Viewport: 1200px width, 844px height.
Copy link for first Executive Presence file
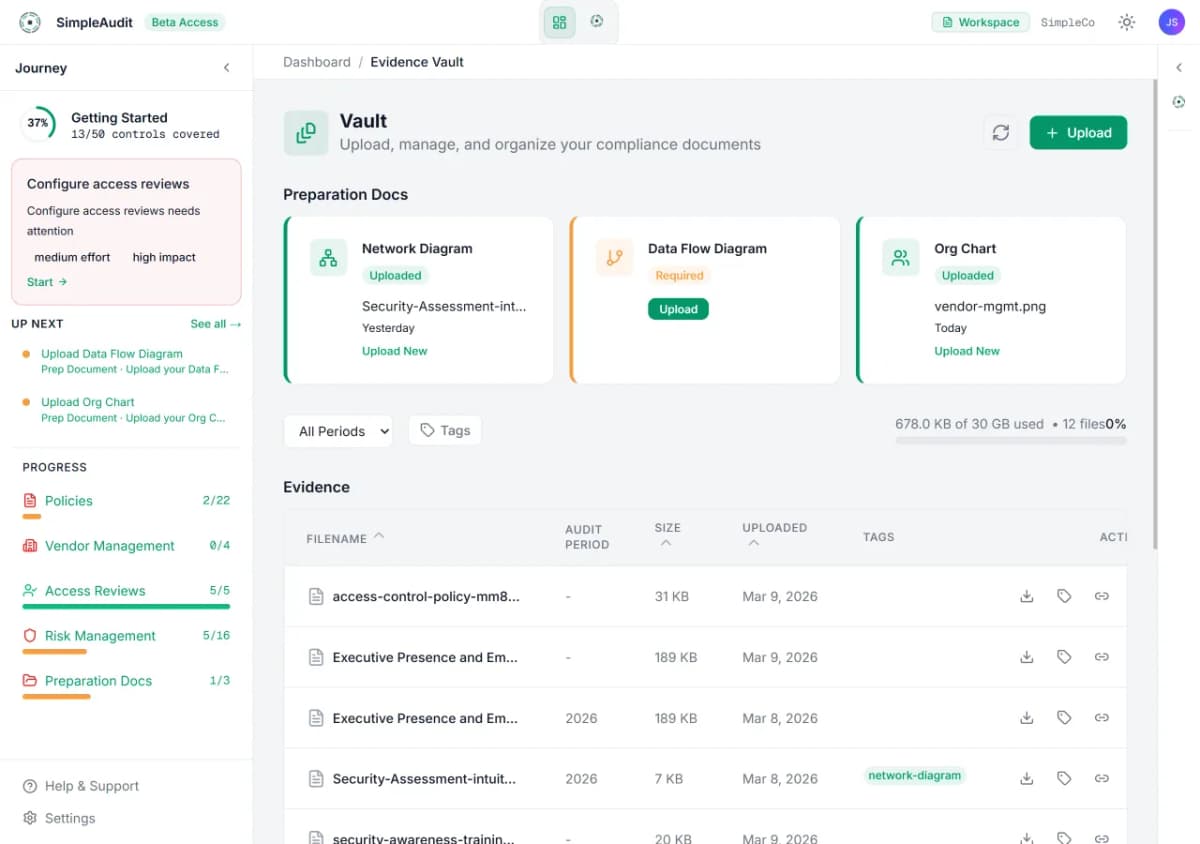coord(1101,657)
